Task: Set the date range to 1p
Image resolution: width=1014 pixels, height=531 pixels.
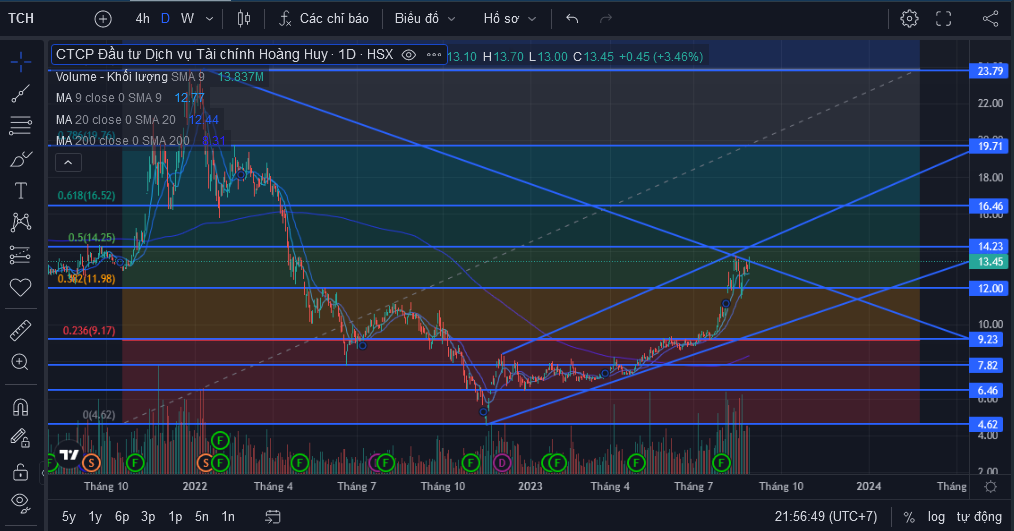Action: (x=175, y=517)
